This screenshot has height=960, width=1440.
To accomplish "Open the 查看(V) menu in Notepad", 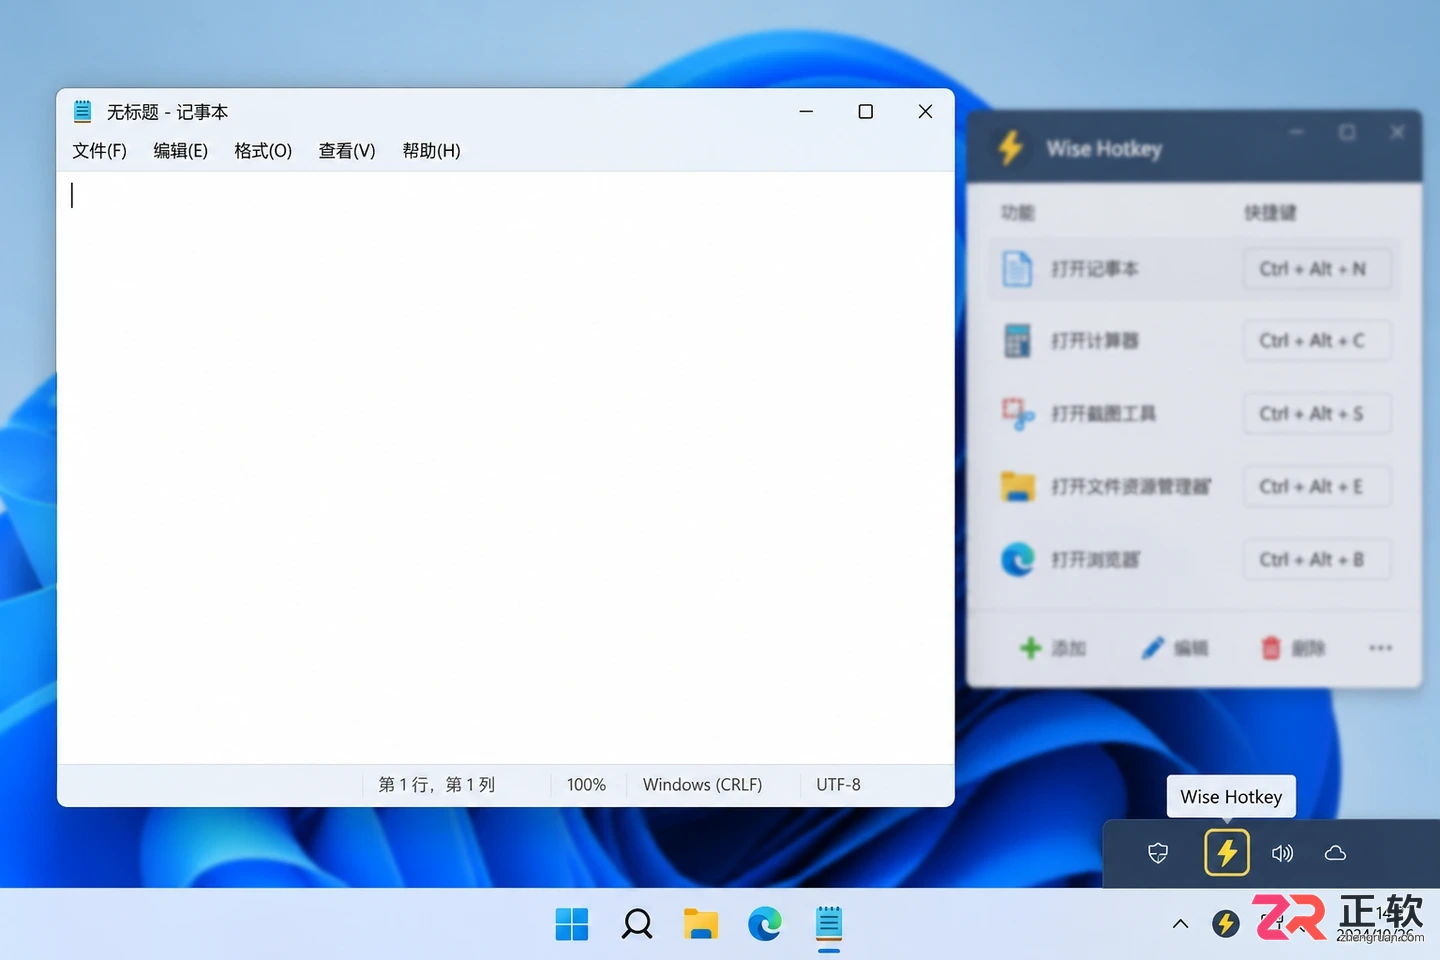I will 346,151.
